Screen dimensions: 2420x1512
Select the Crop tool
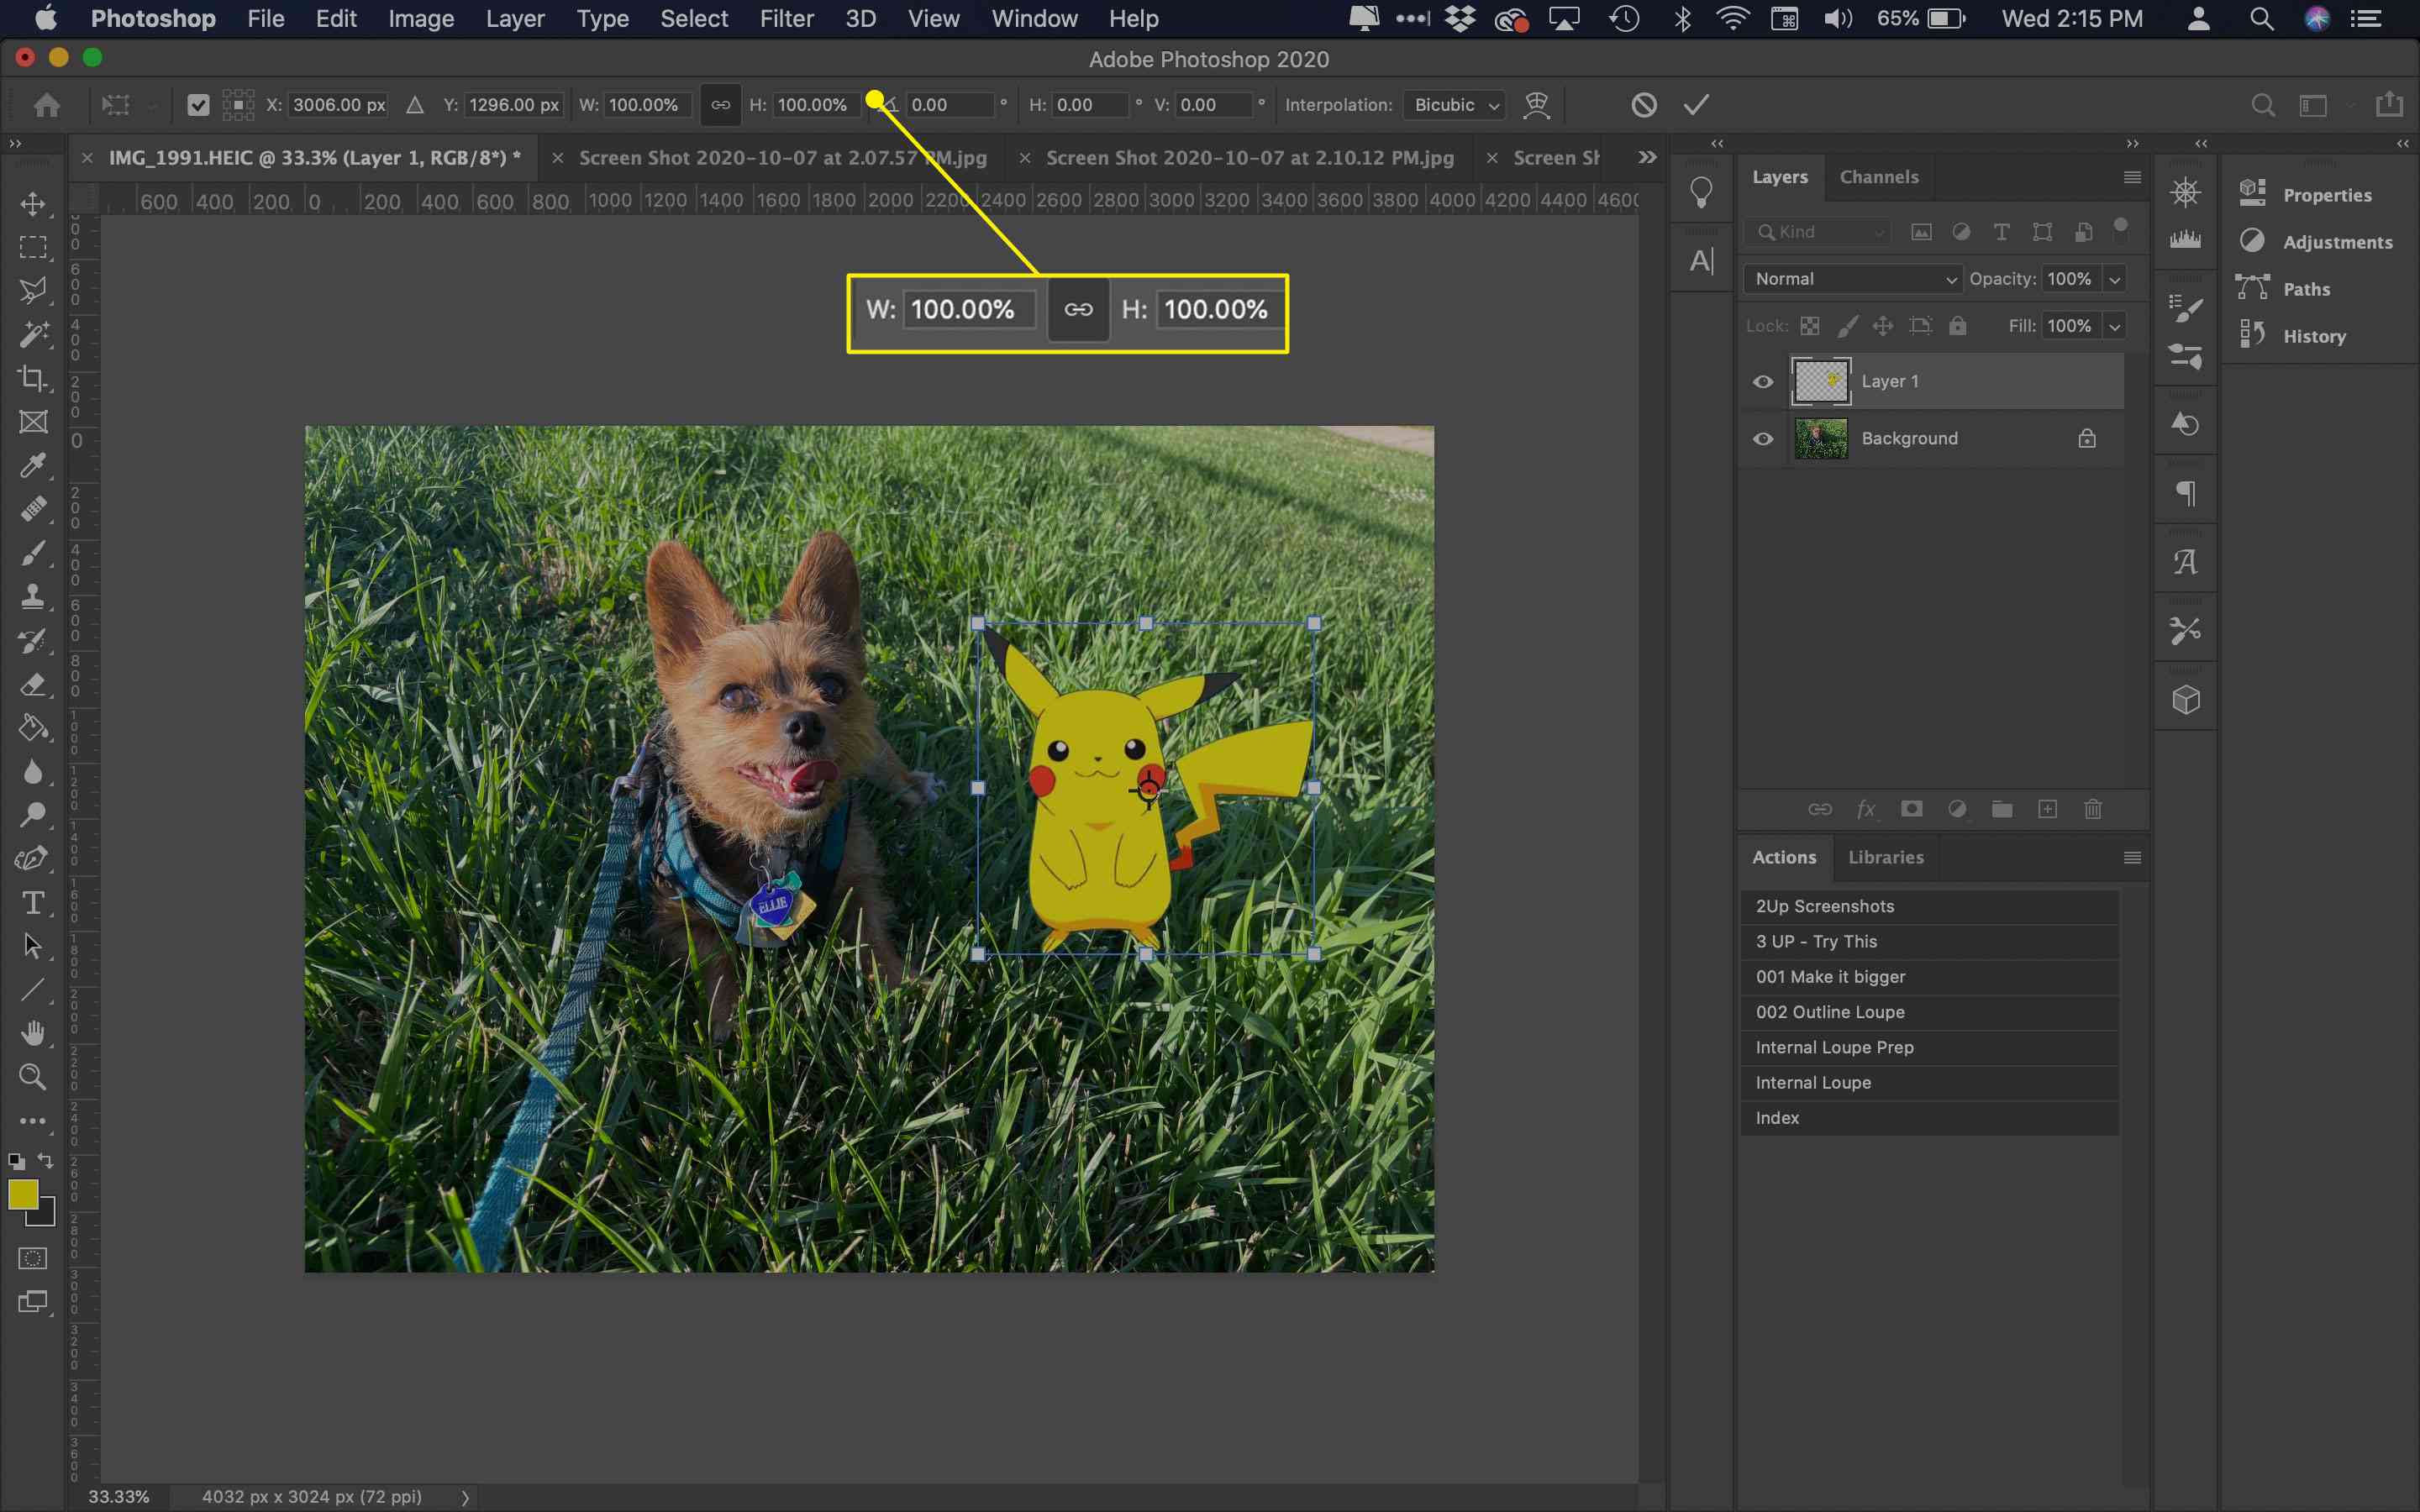pos(33,378)
